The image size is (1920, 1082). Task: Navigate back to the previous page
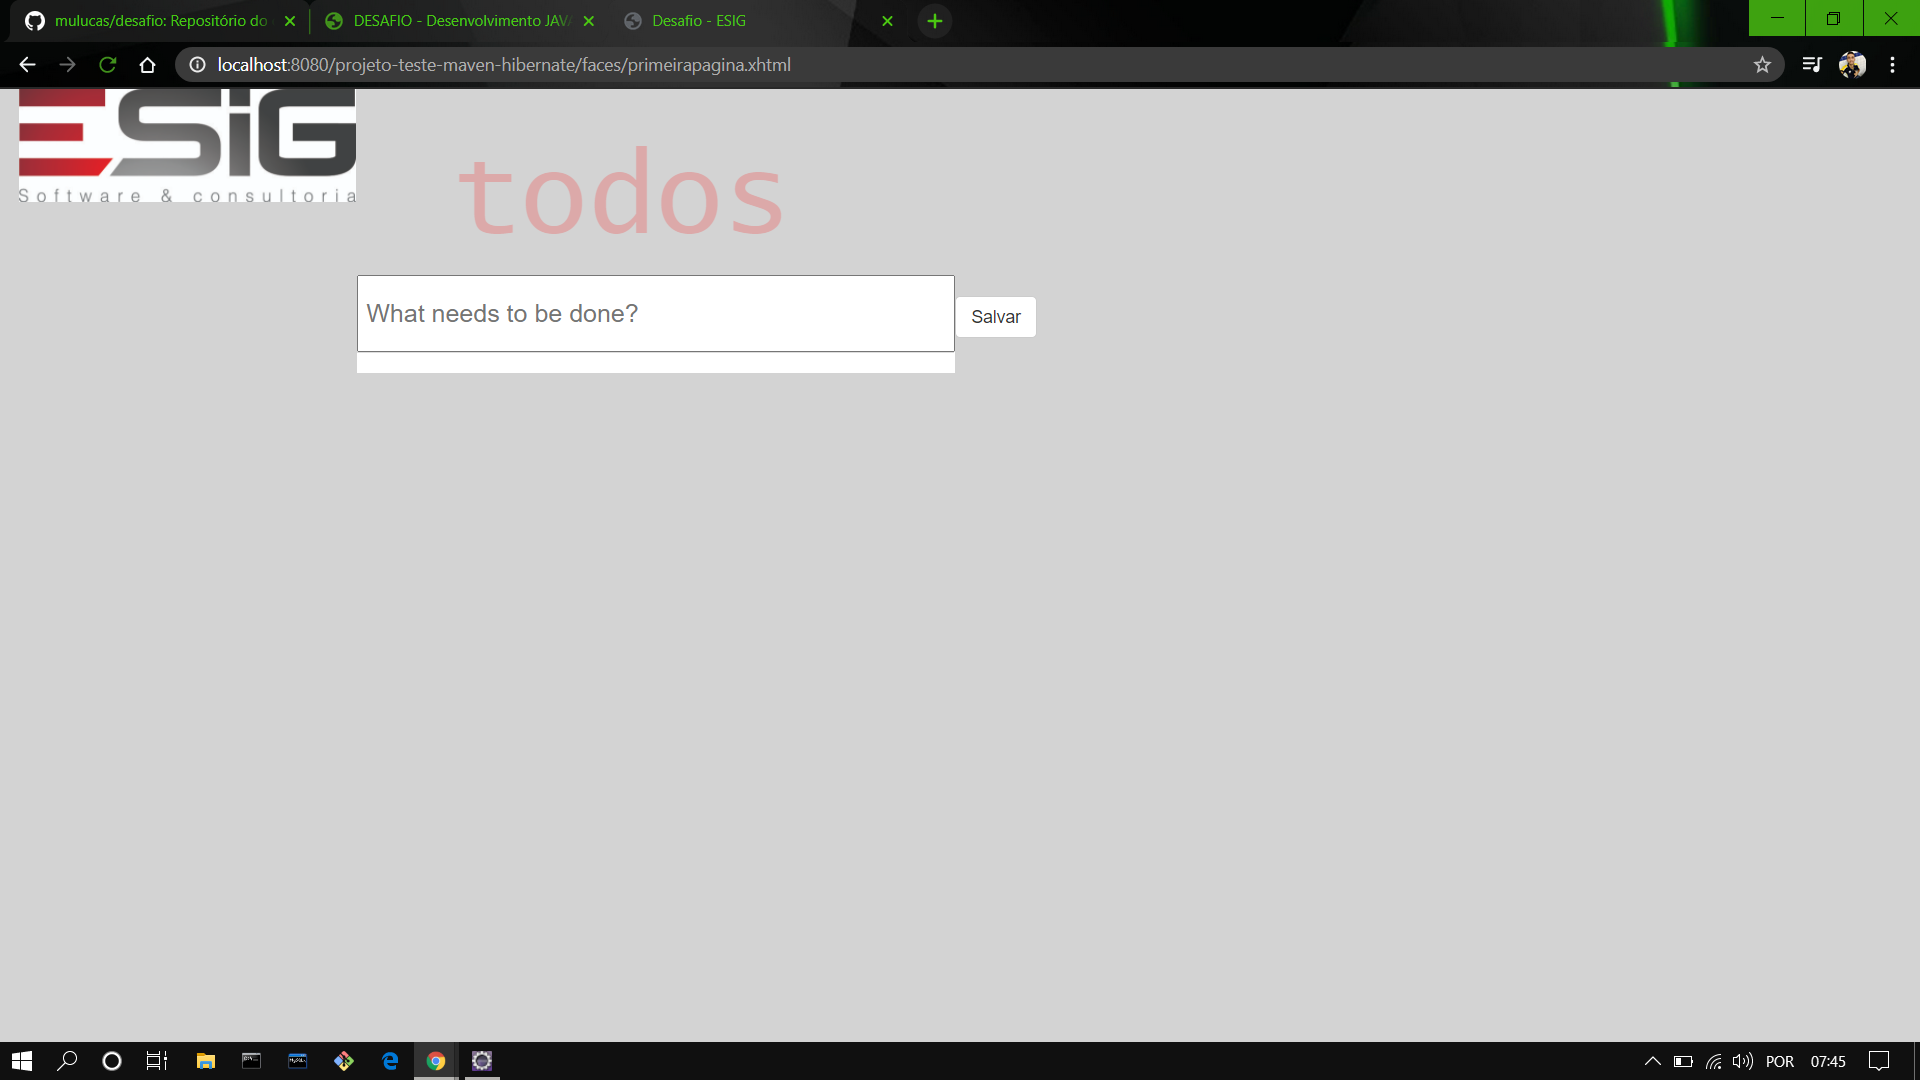pos(26,64)
